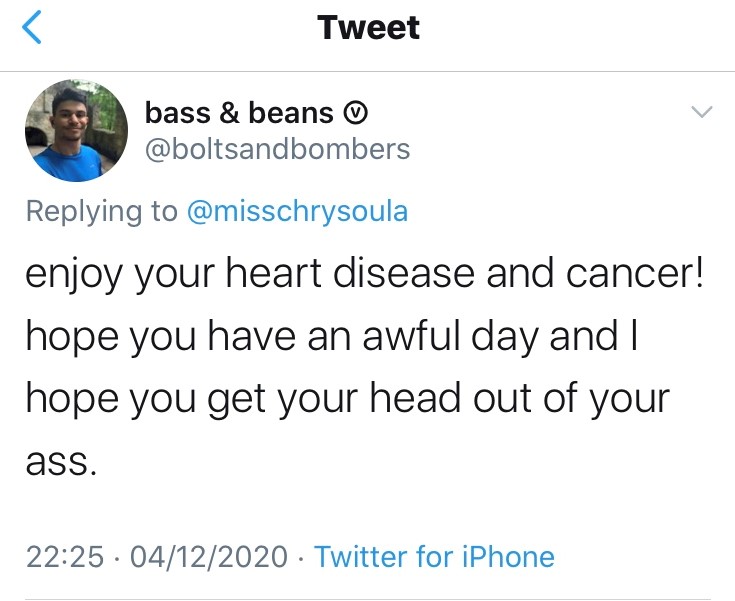Screen dimensions: 735x601
Task: Click the Twitter for iPhone source link
Action: 434,556
